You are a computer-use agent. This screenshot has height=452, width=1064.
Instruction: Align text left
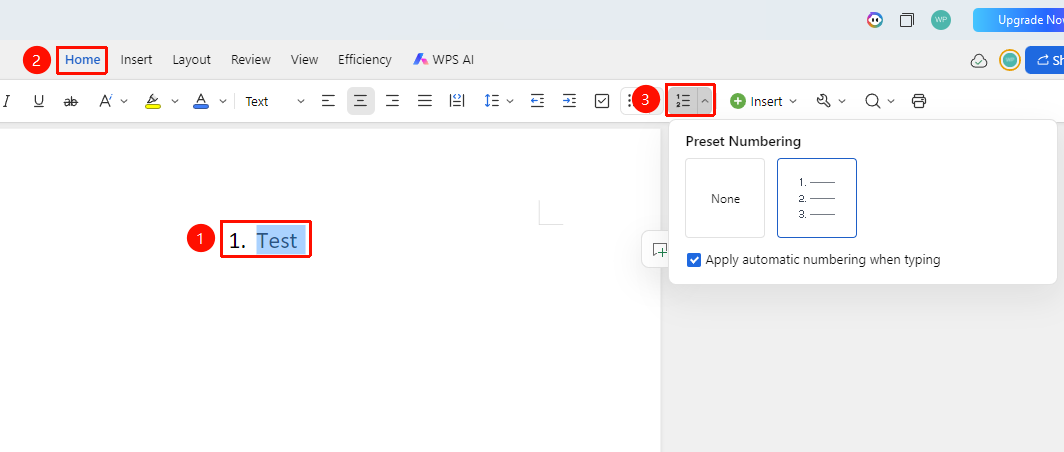point(328,101)
